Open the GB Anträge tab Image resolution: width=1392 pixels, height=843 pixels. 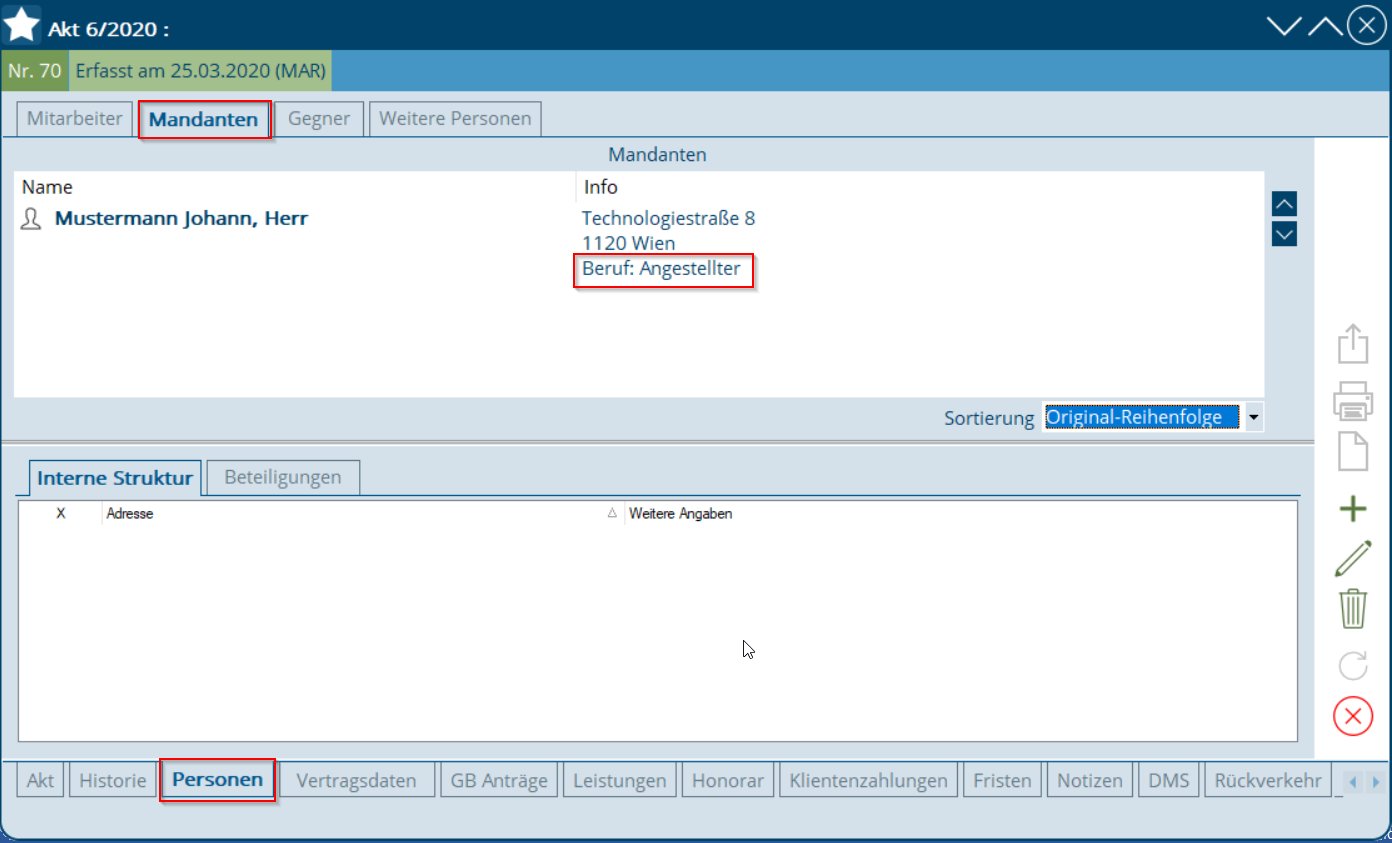499,780
